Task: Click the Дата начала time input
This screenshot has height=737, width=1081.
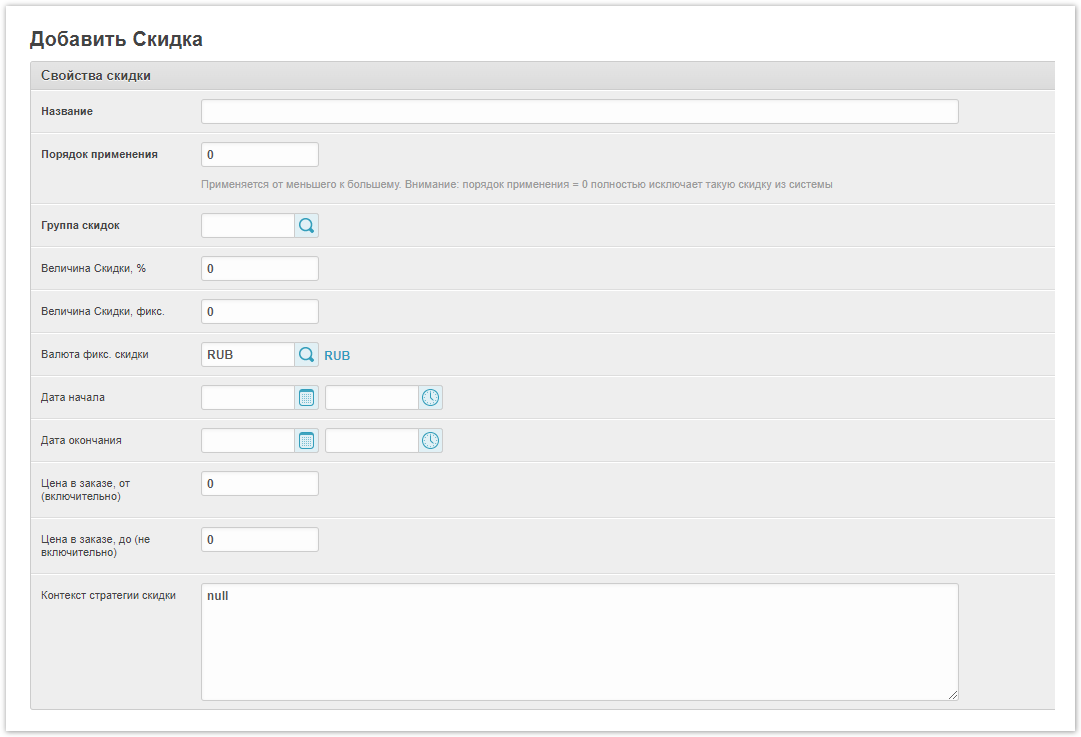Action: click(371, 398)
